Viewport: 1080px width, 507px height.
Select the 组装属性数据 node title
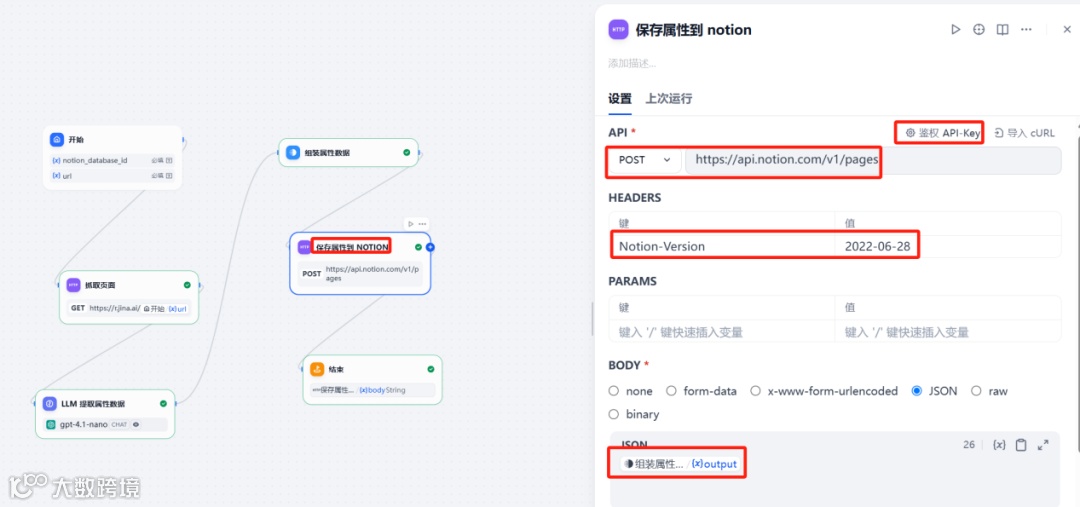[327, 152]
